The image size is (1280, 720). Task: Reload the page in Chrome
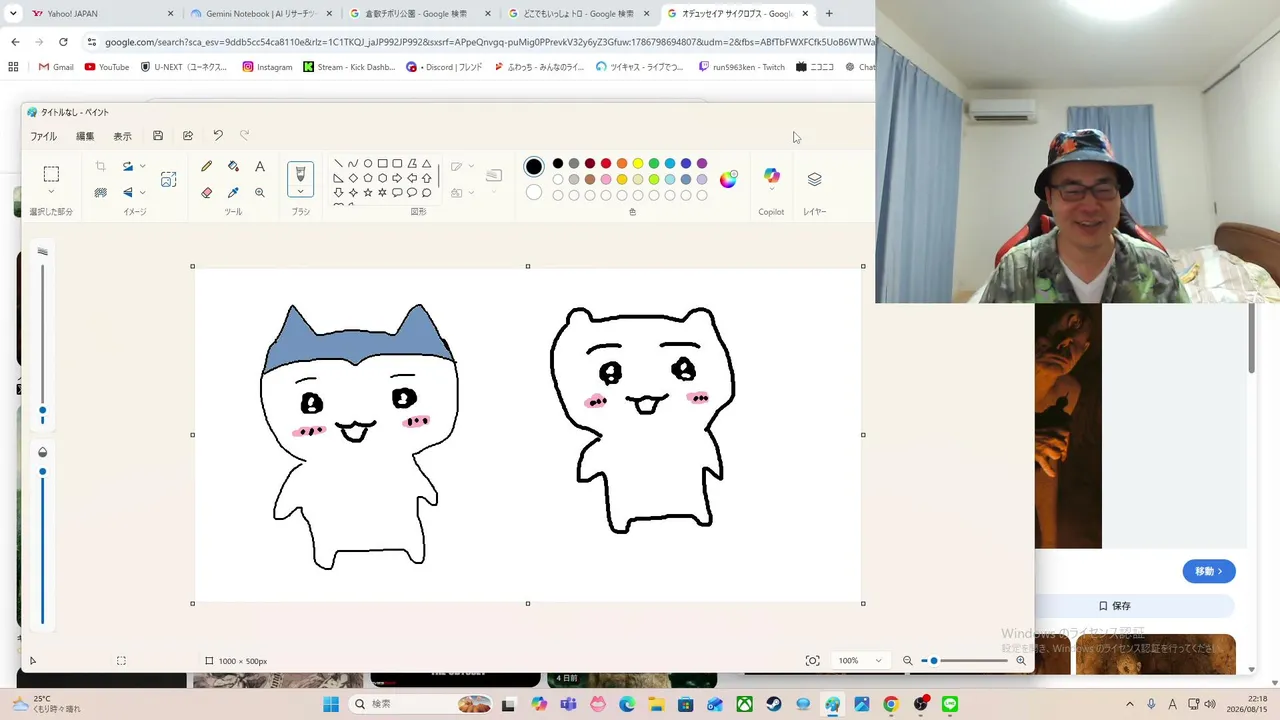click(63, 42)
